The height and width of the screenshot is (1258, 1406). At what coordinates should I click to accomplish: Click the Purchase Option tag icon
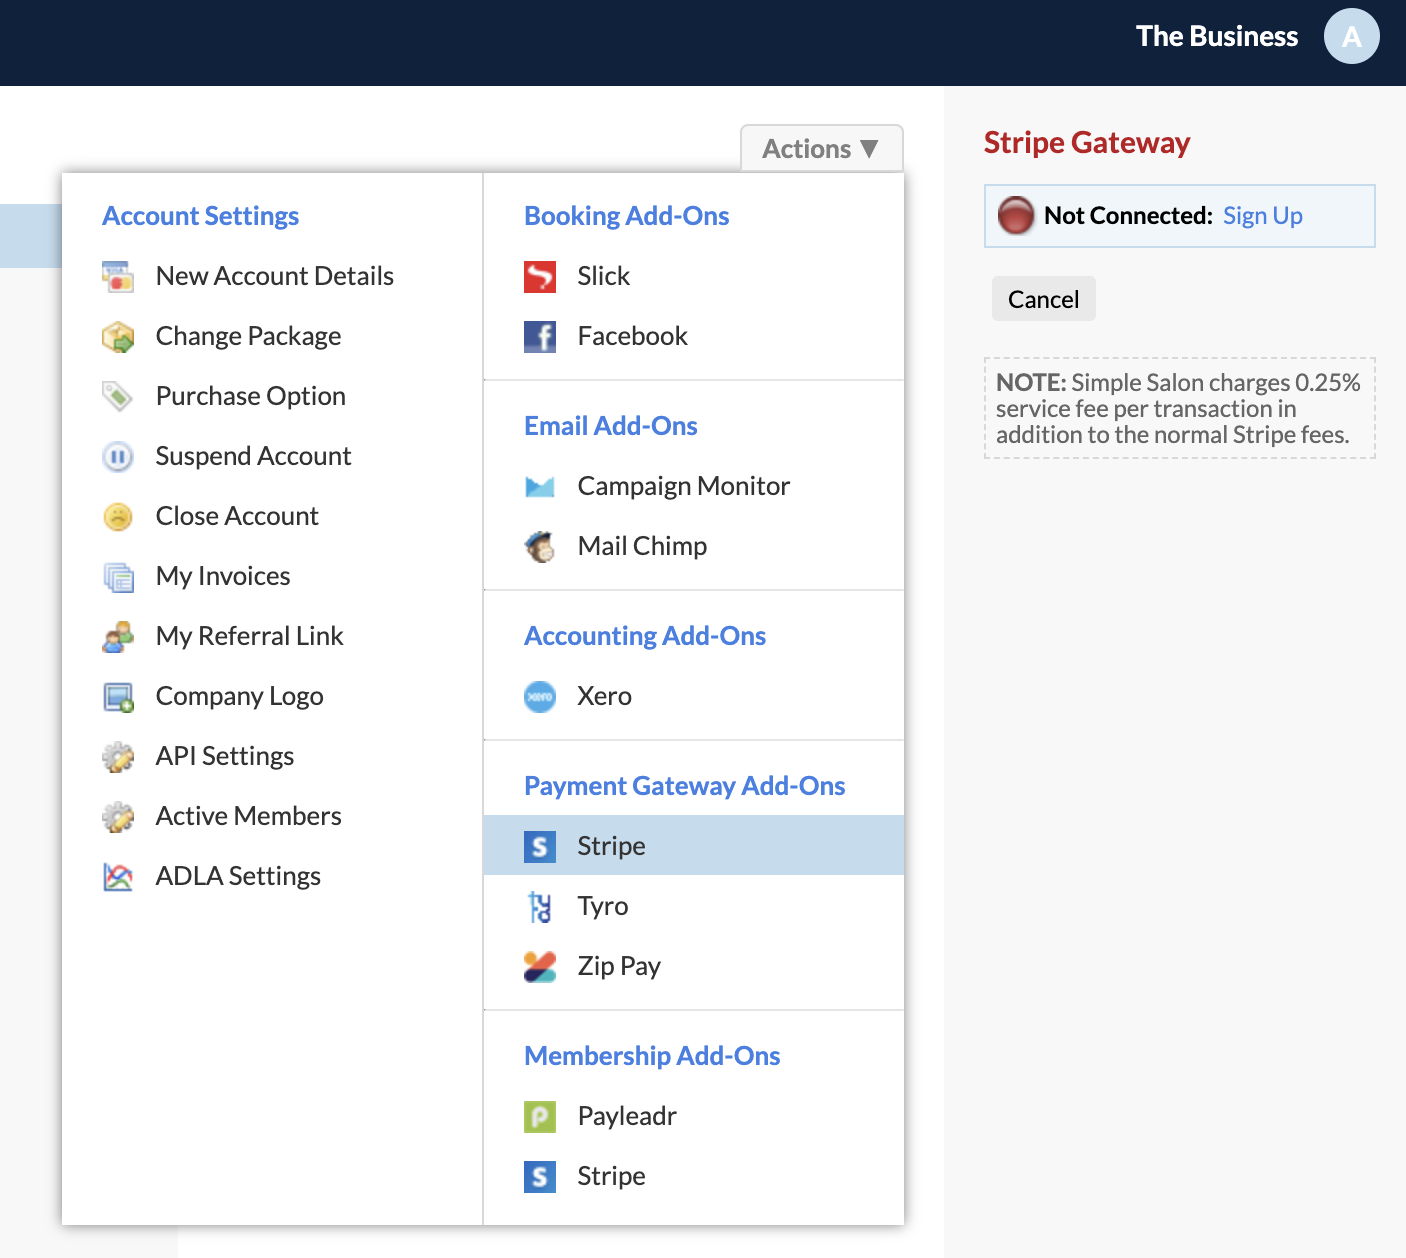tap(118, 396)
